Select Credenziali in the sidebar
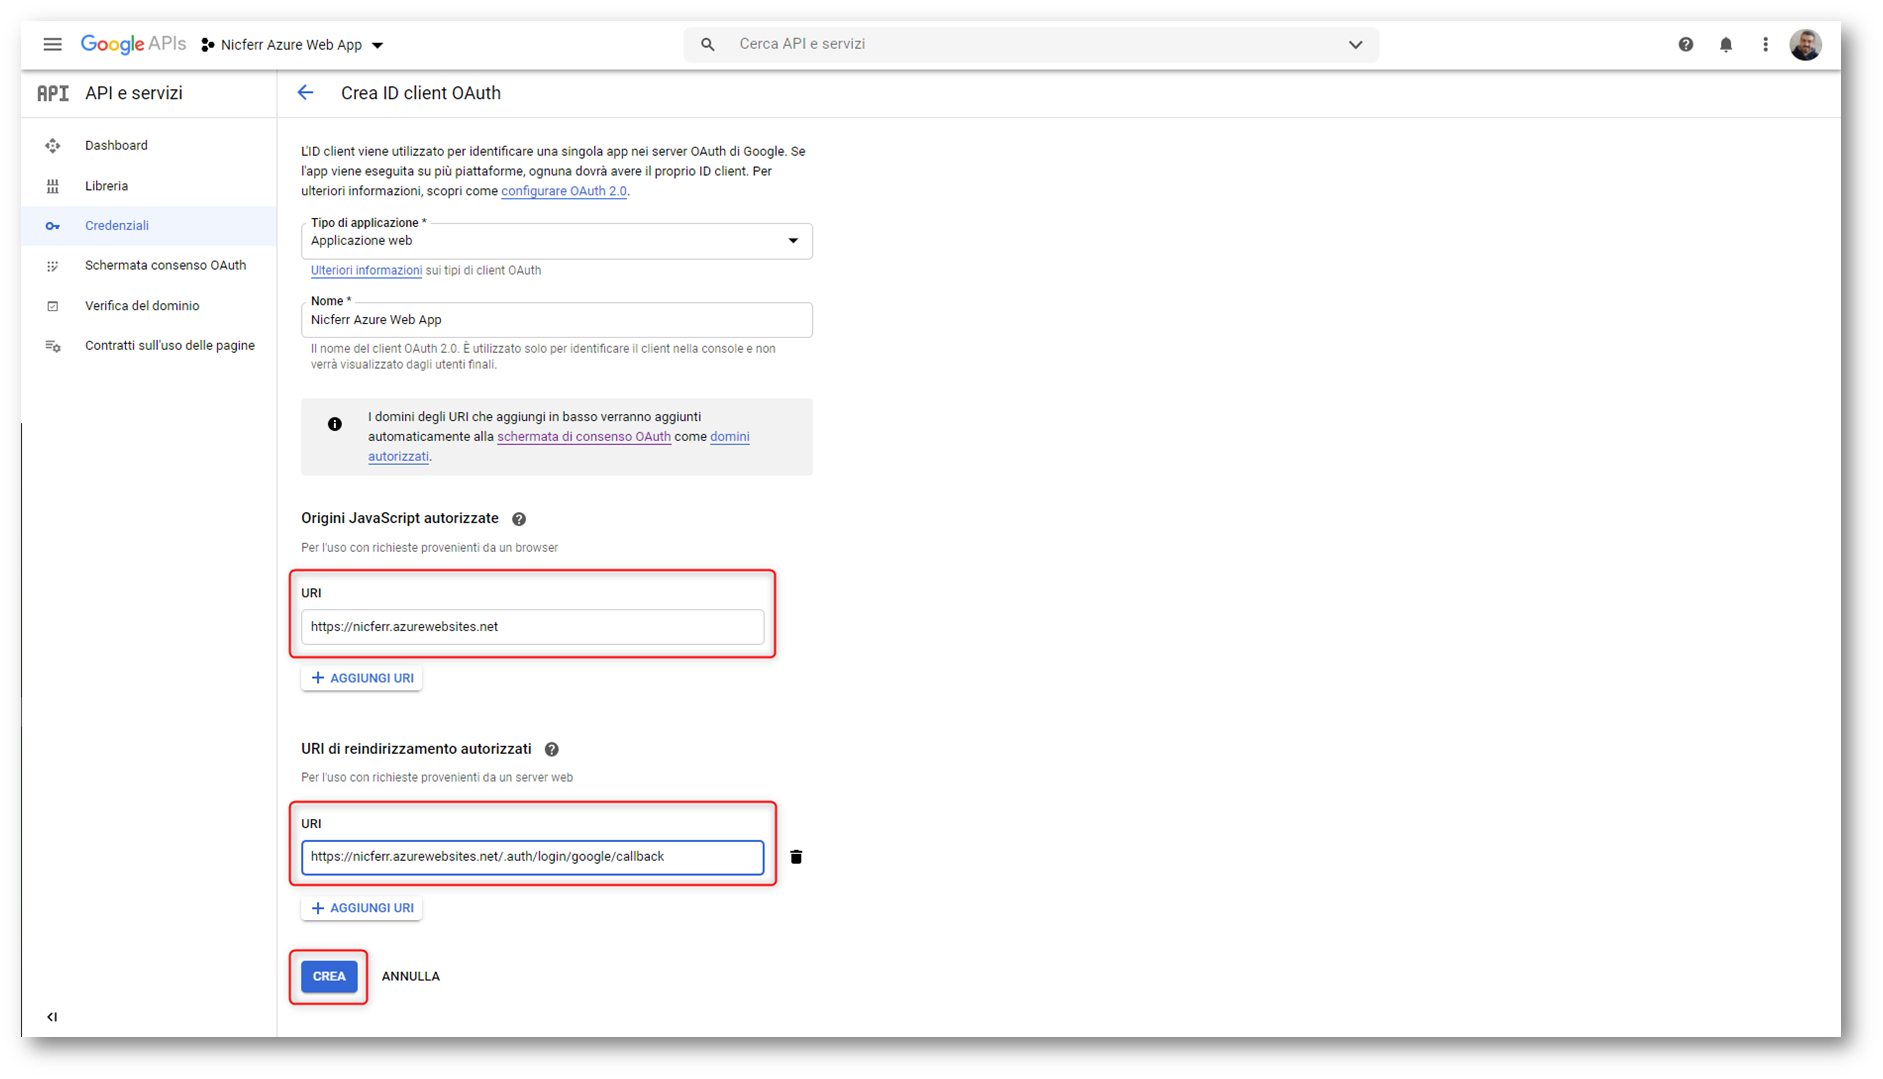The width and height of the screenshot is (1883, 1079). point(149,226)
